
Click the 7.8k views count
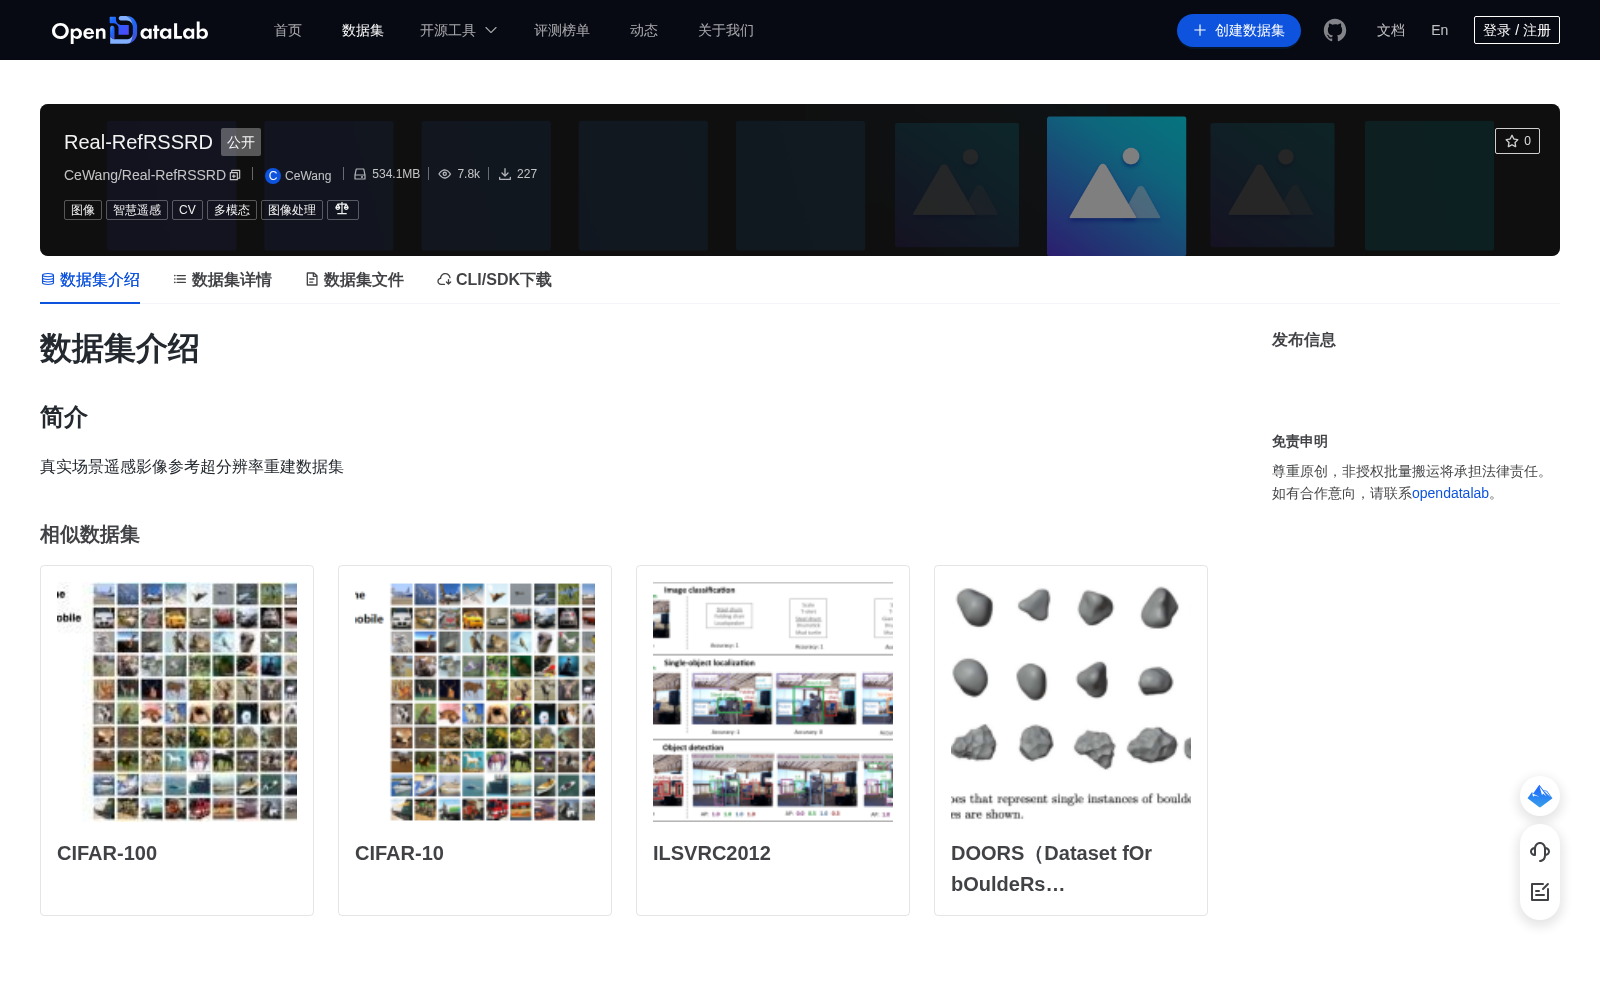469,174
